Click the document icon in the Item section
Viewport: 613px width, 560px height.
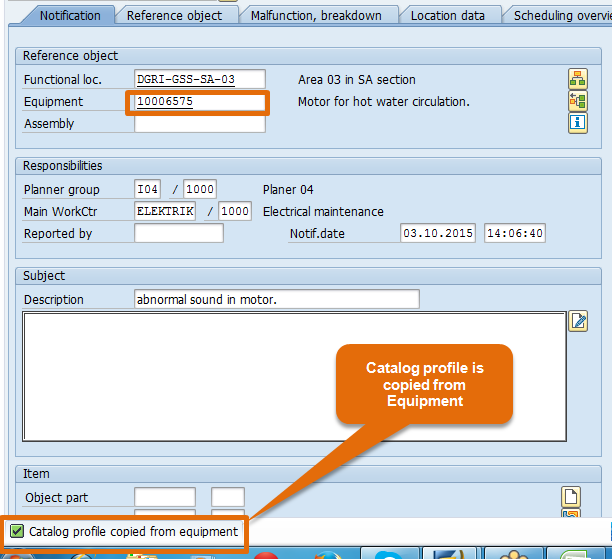pos(571,497)
